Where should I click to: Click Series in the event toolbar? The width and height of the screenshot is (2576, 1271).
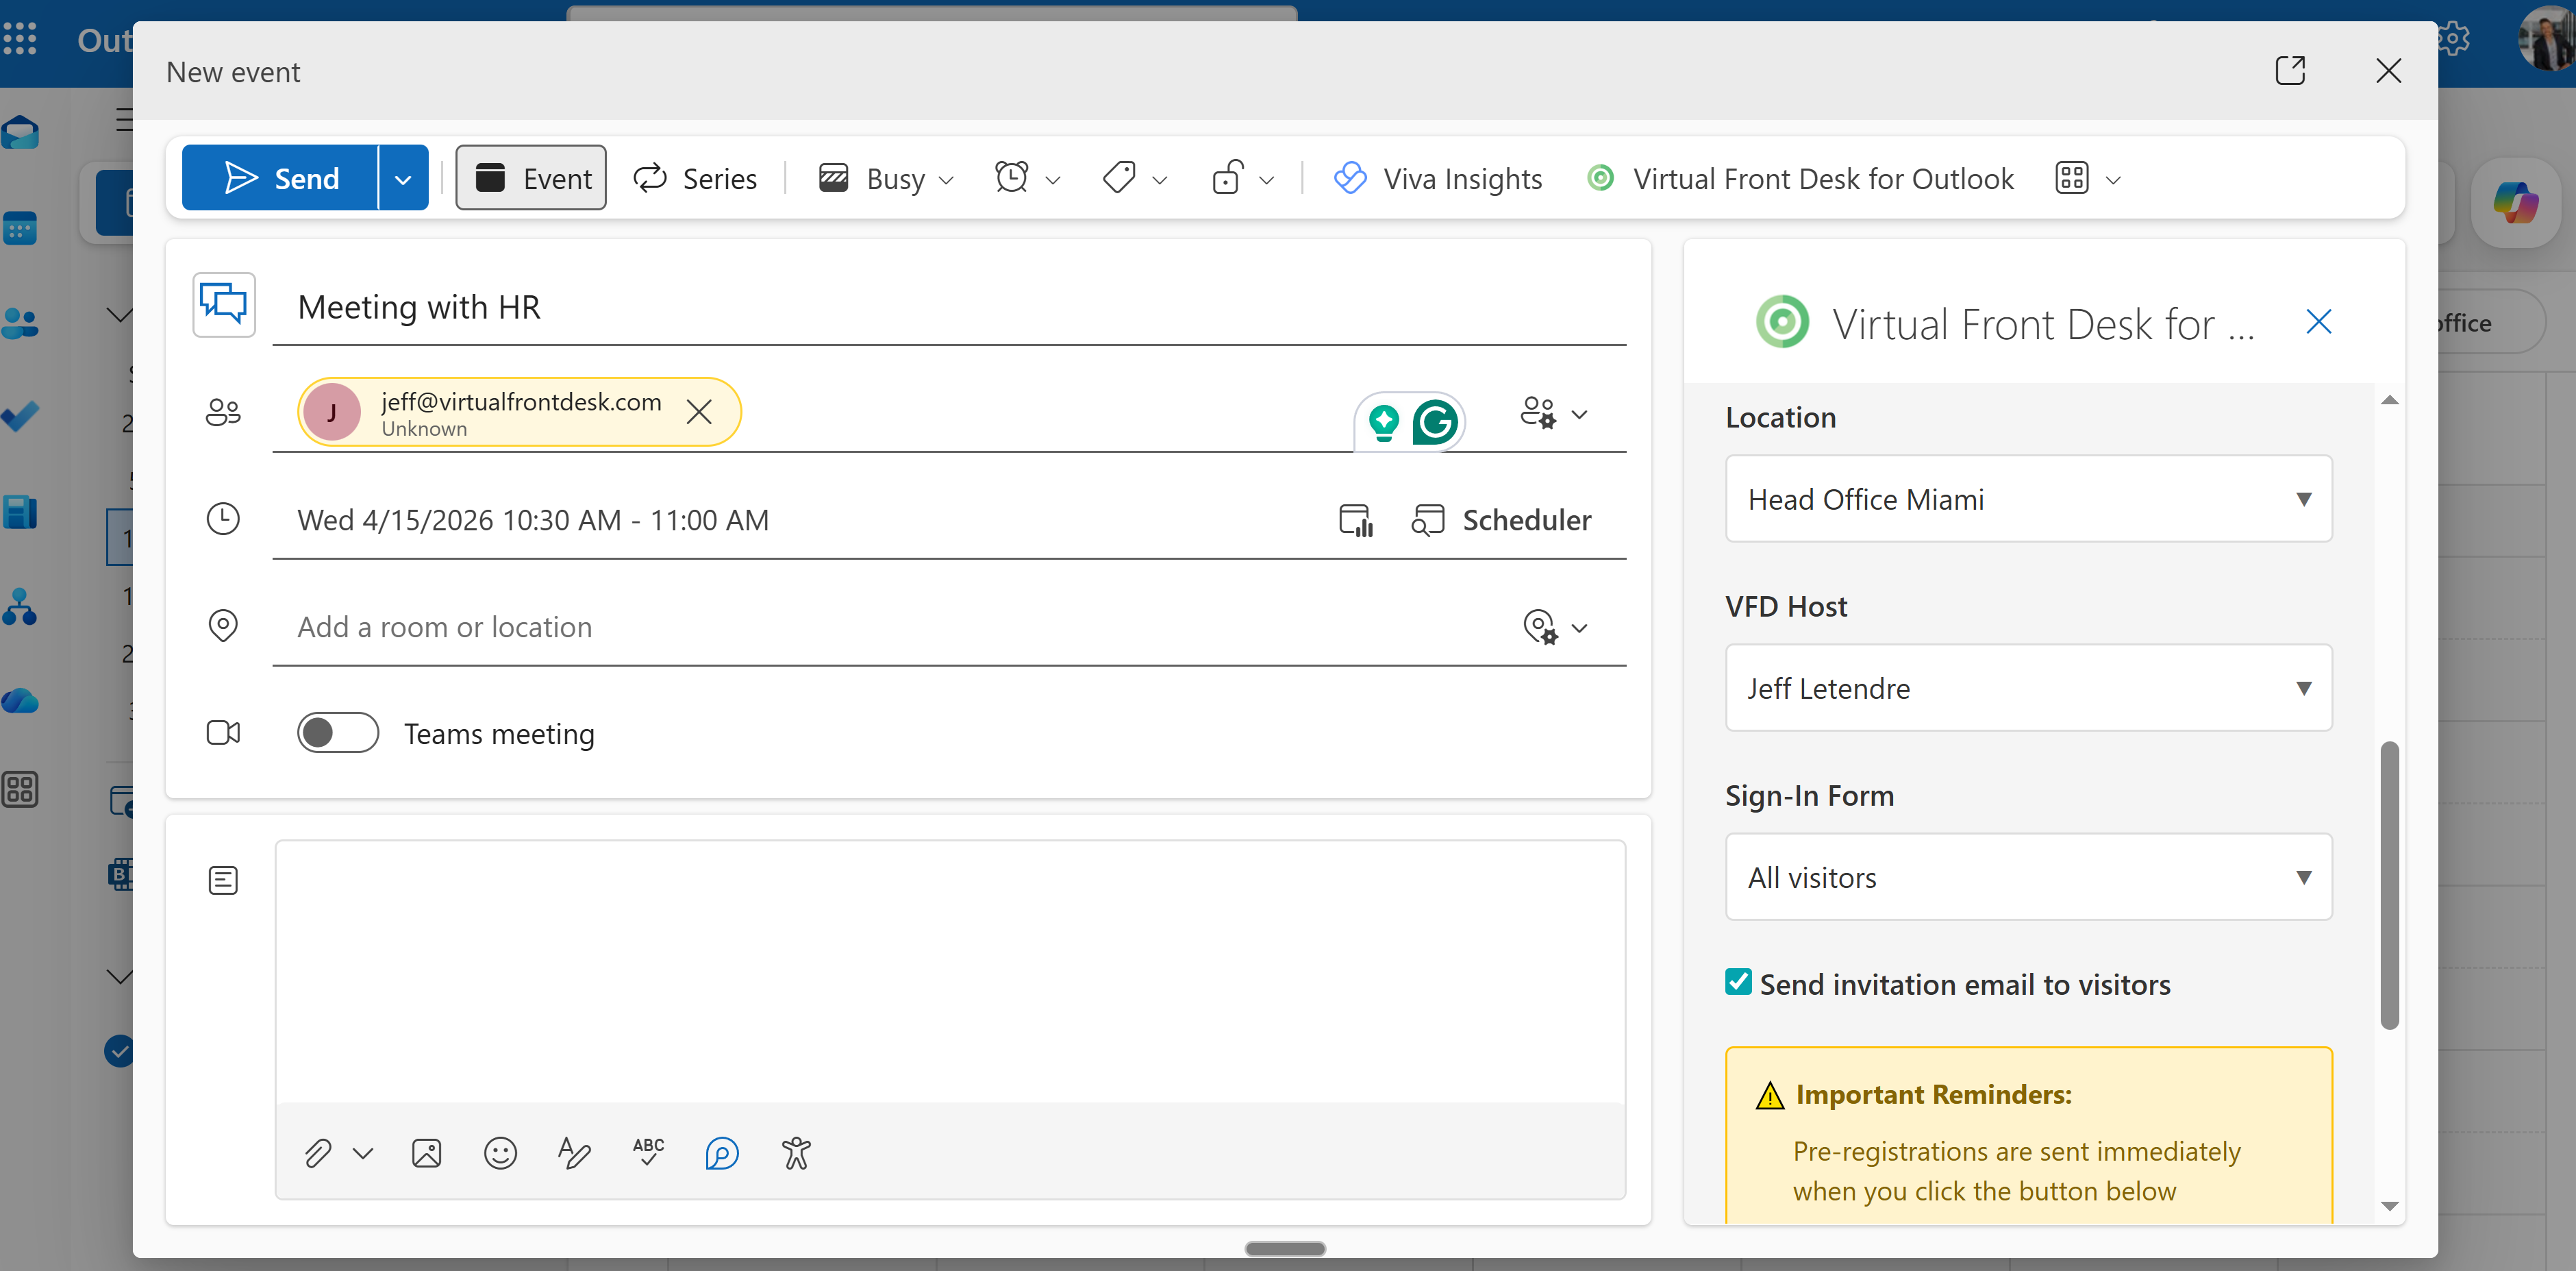pyautogui.click(x=696, y=178)
